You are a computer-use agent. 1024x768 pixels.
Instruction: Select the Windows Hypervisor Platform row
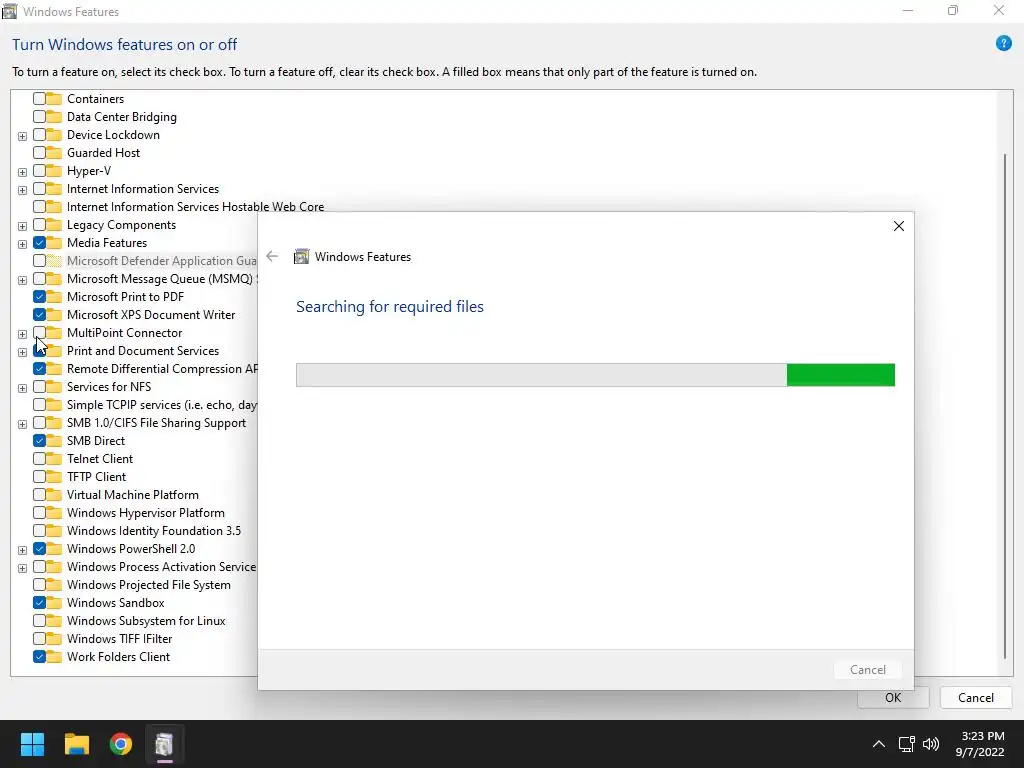point(145,513)
